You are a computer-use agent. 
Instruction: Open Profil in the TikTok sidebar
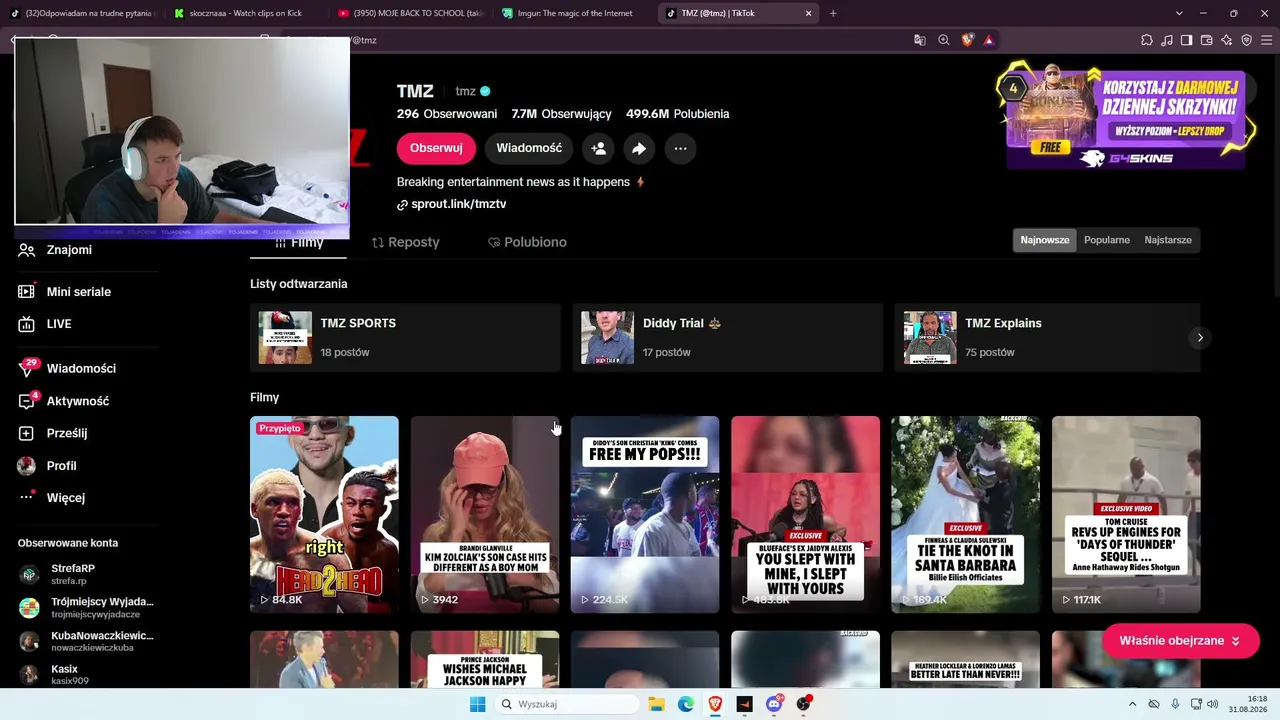(47, 466)
